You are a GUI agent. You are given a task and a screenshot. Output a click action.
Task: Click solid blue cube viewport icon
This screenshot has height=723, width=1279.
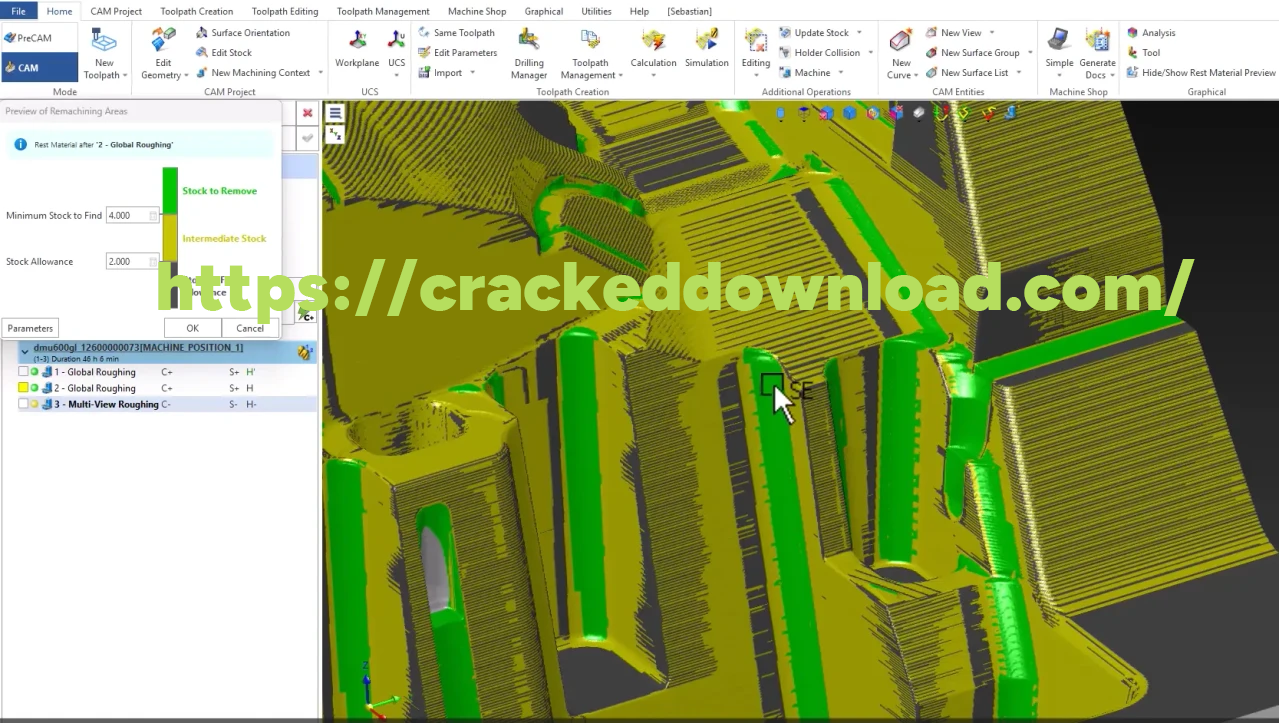pos(849,113)
